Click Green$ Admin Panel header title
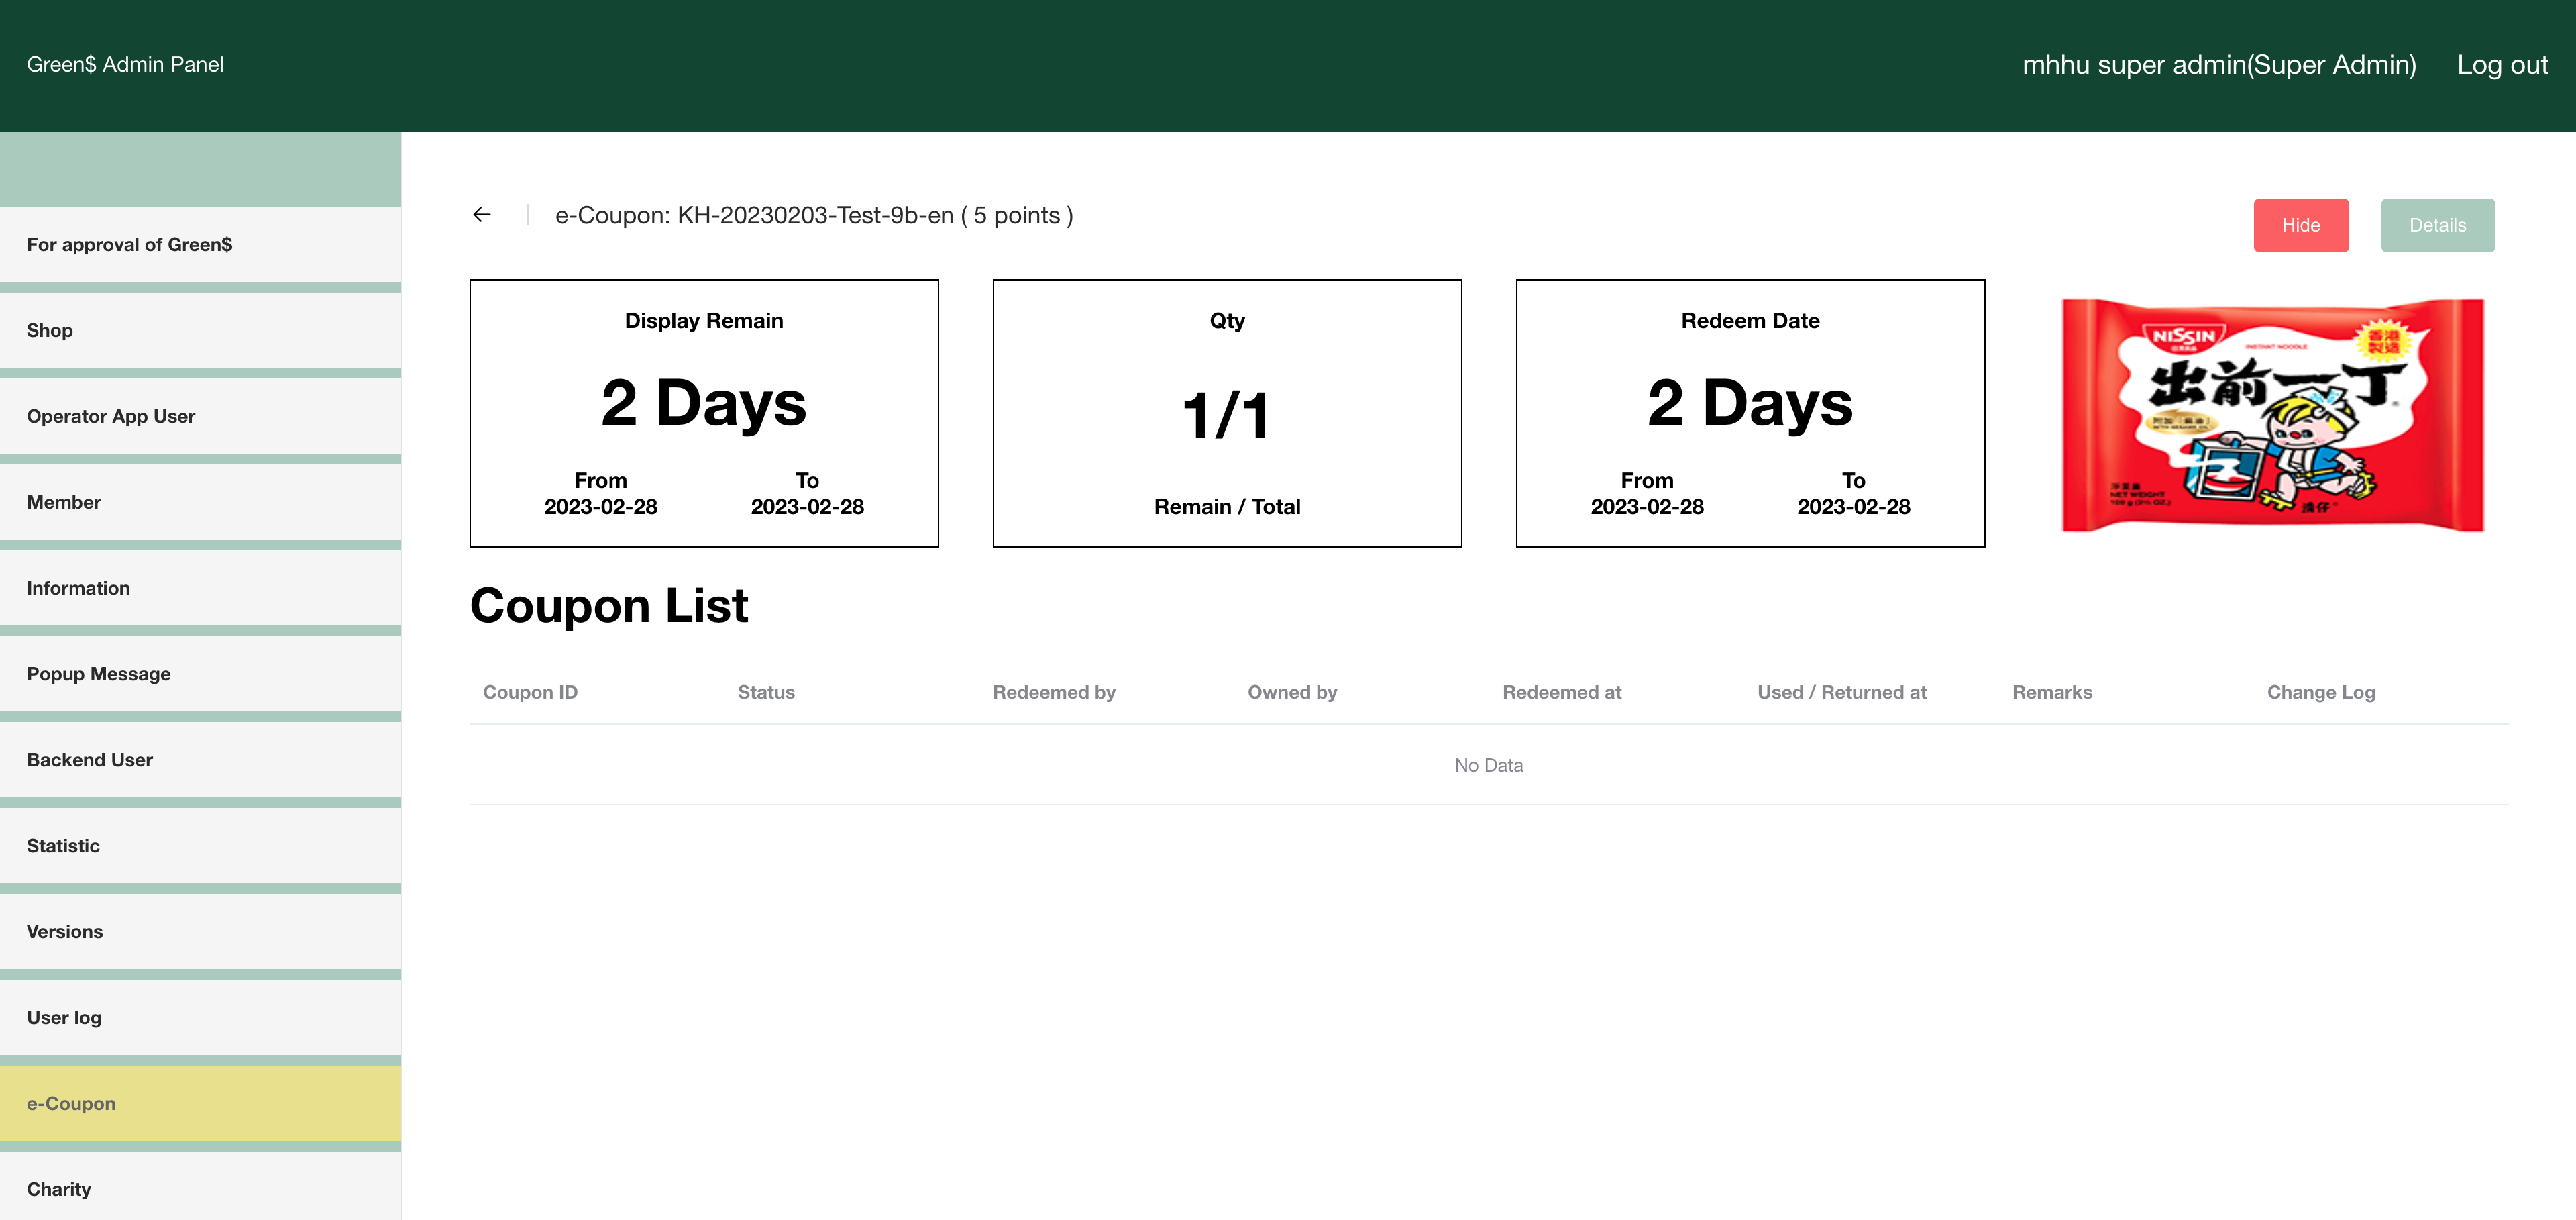 [125, 65]
